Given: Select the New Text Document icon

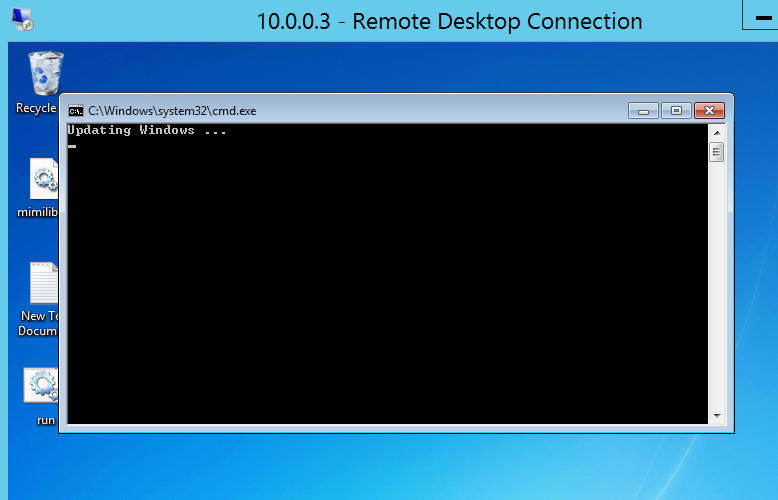Looking at the screenshot, I should (44, 284).
